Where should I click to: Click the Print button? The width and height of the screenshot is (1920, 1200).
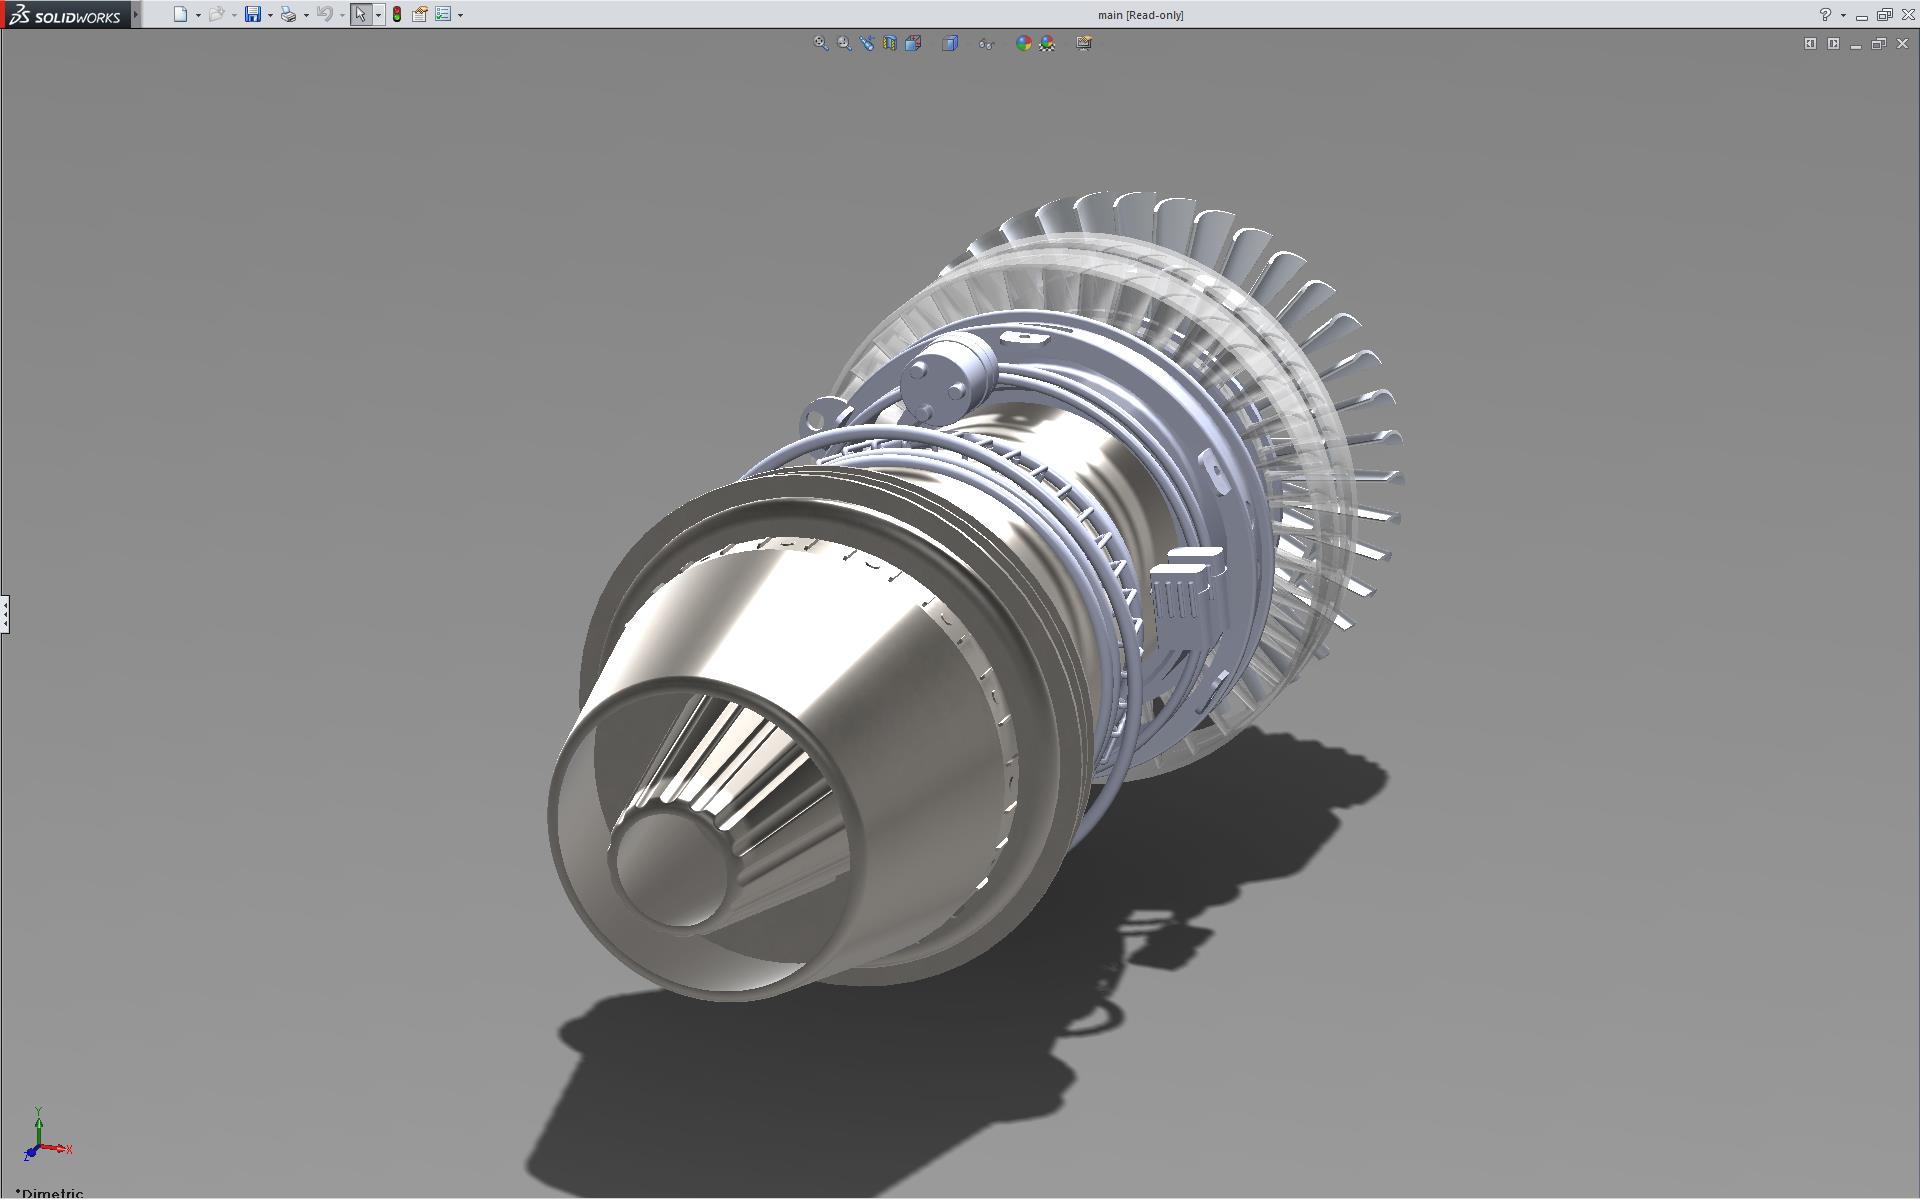(x=288, y=14)
